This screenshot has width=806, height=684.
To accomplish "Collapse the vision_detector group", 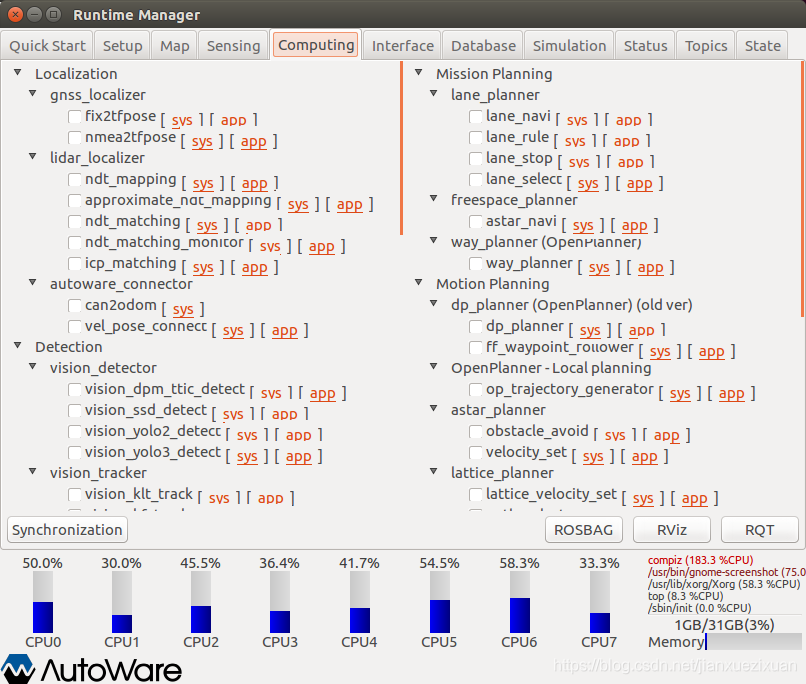I will click(35, 368).
